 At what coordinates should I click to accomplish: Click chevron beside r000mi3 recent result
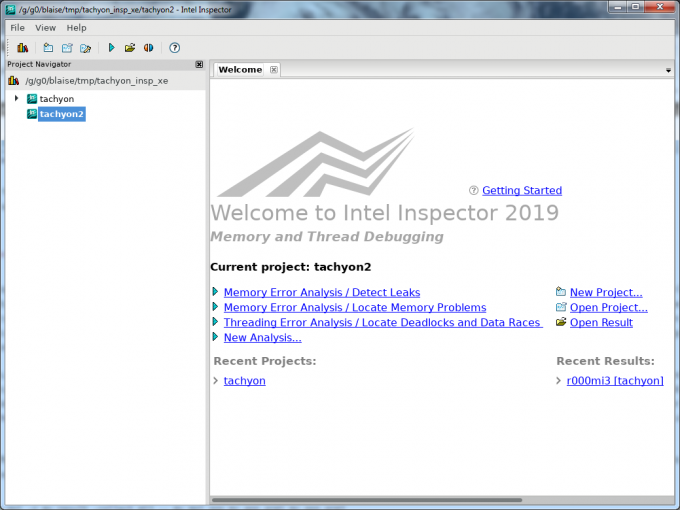(x=559, y=381)
